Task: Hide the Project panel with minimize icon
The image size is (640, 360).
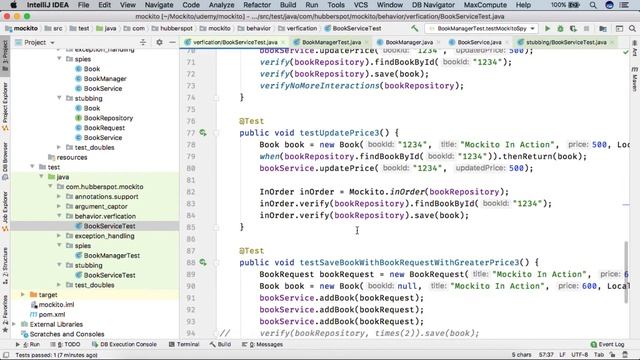Action: 172,42
